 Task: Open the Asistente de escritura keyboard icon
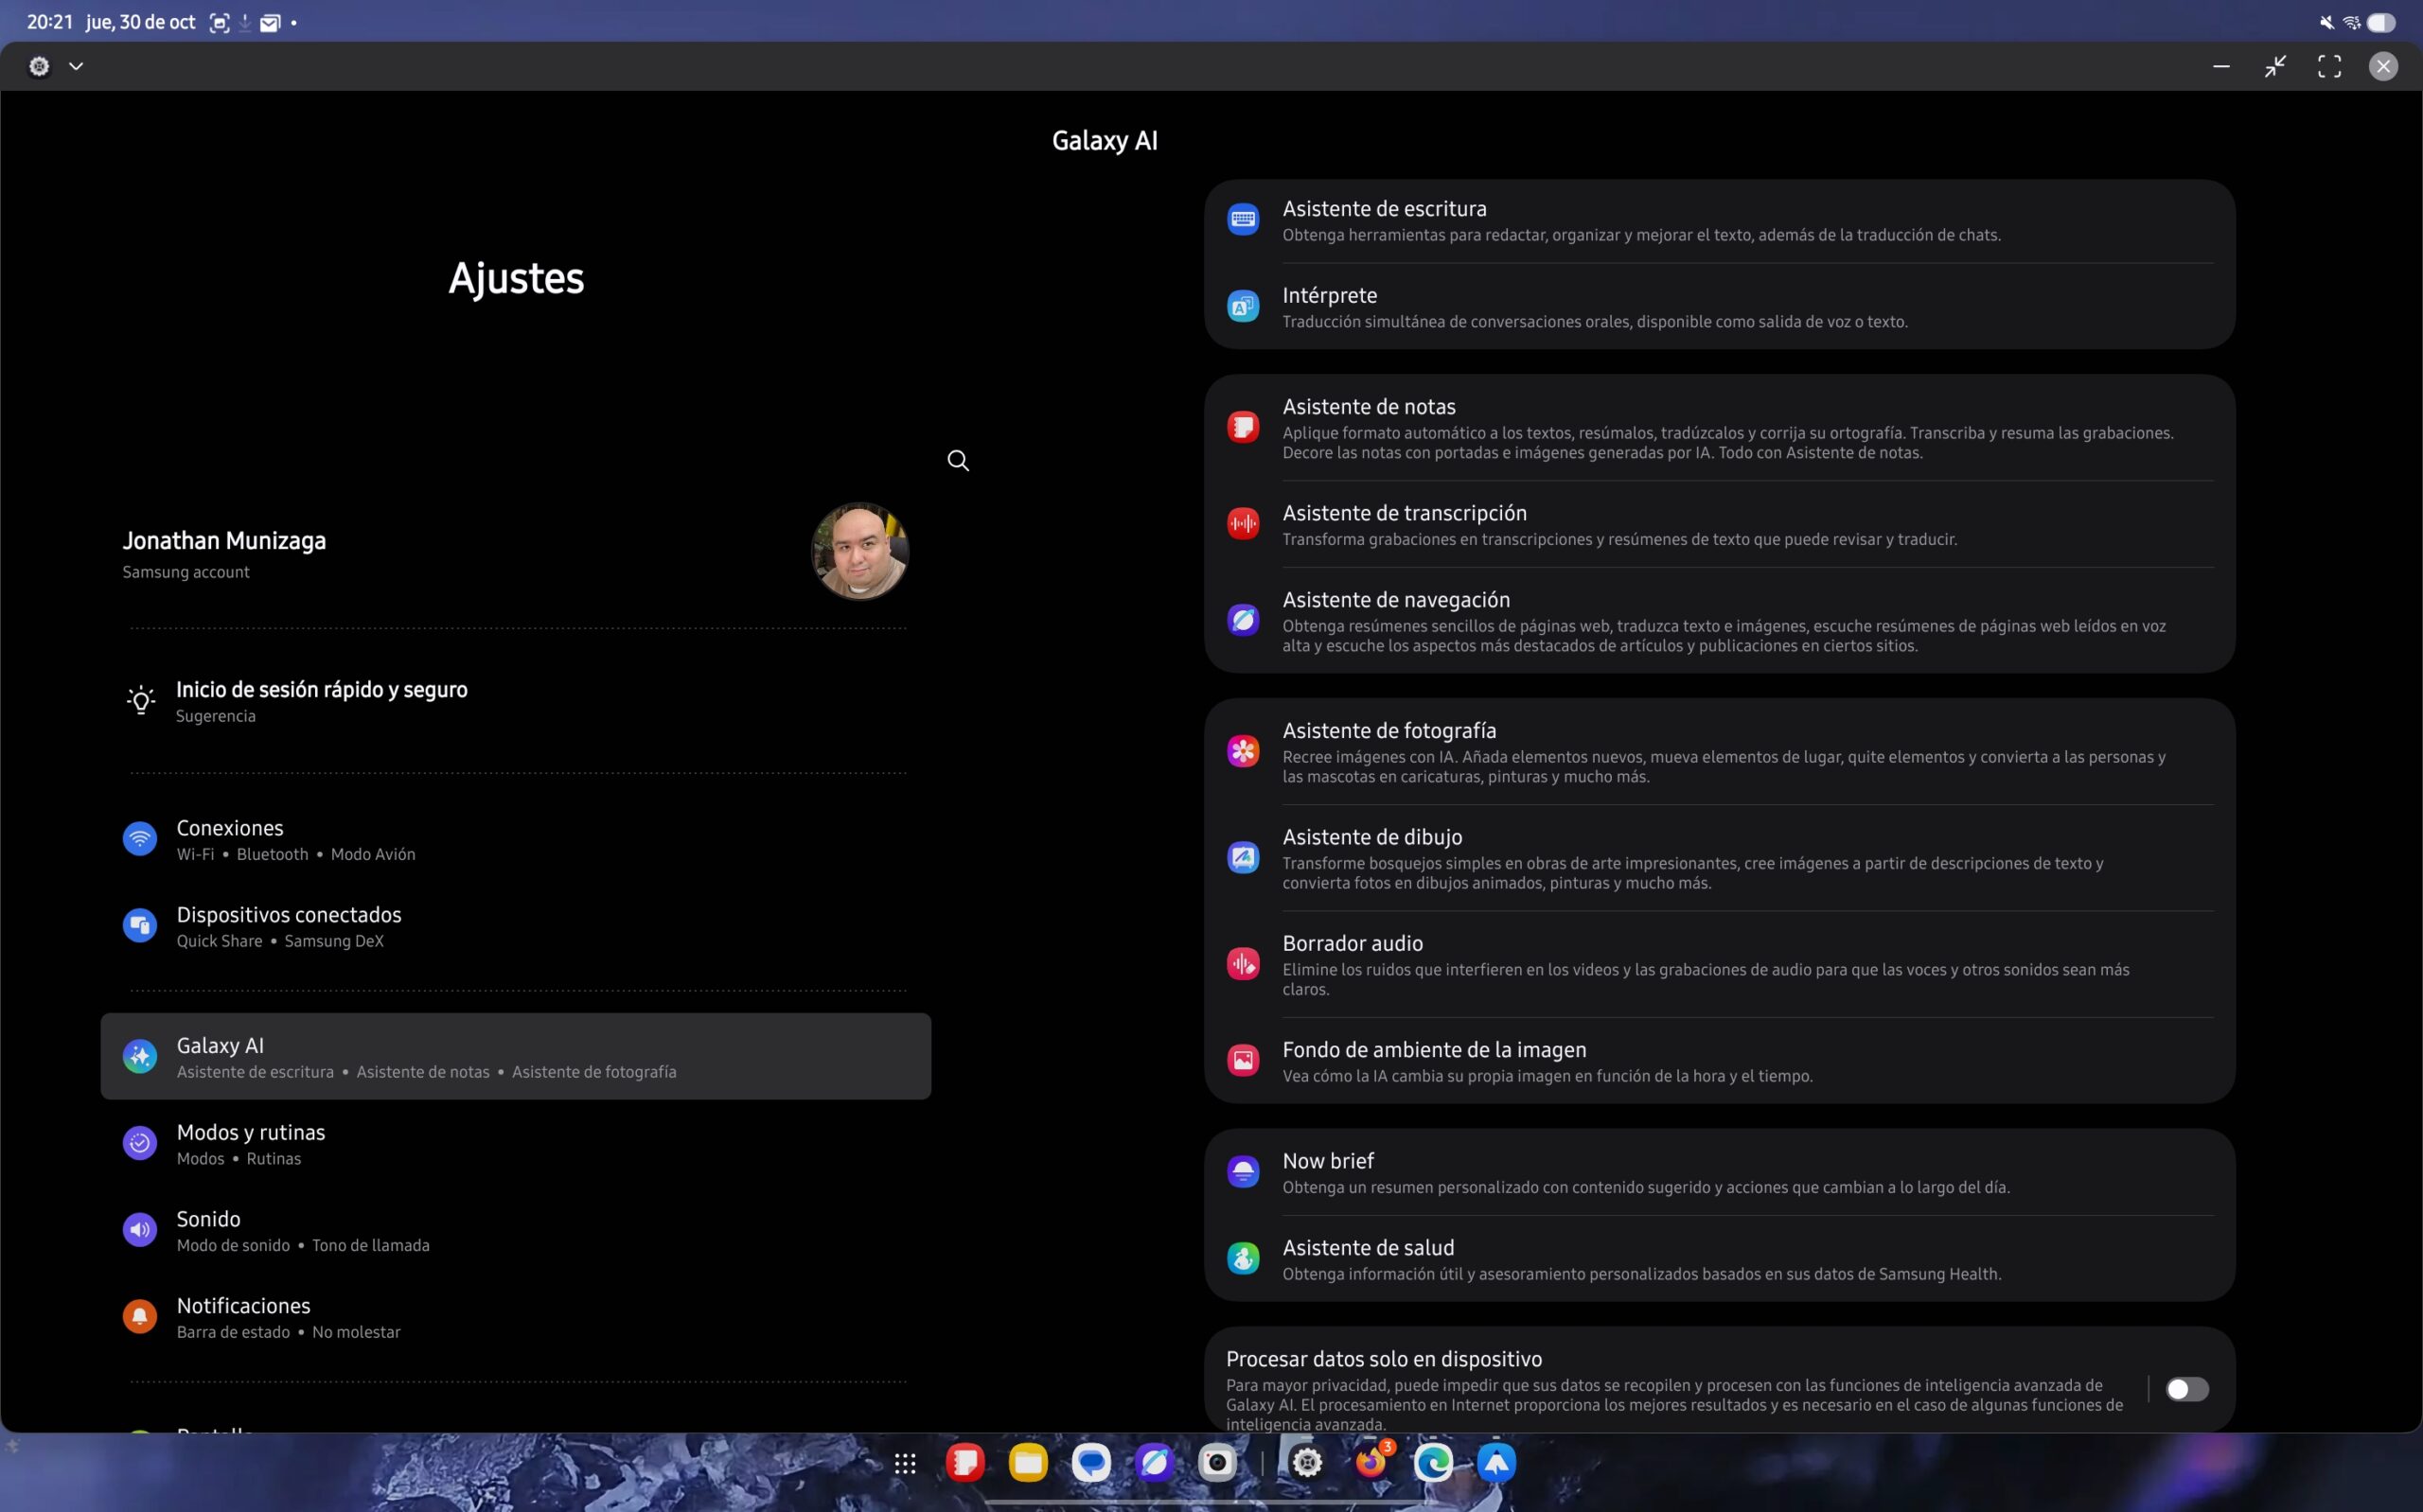click(x=1243, y=219)
